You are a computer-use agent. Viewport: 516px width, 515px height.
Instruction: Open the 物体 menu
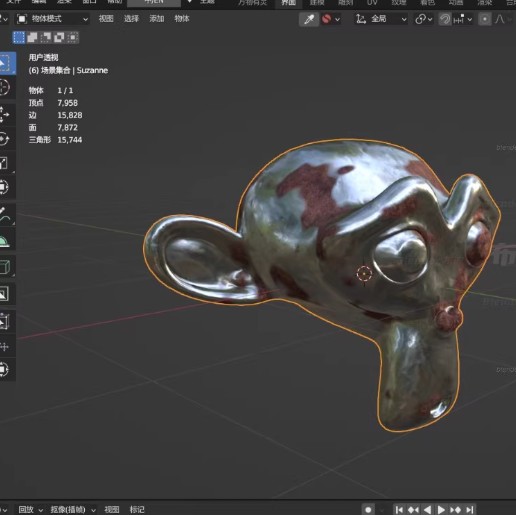(182, 19)
